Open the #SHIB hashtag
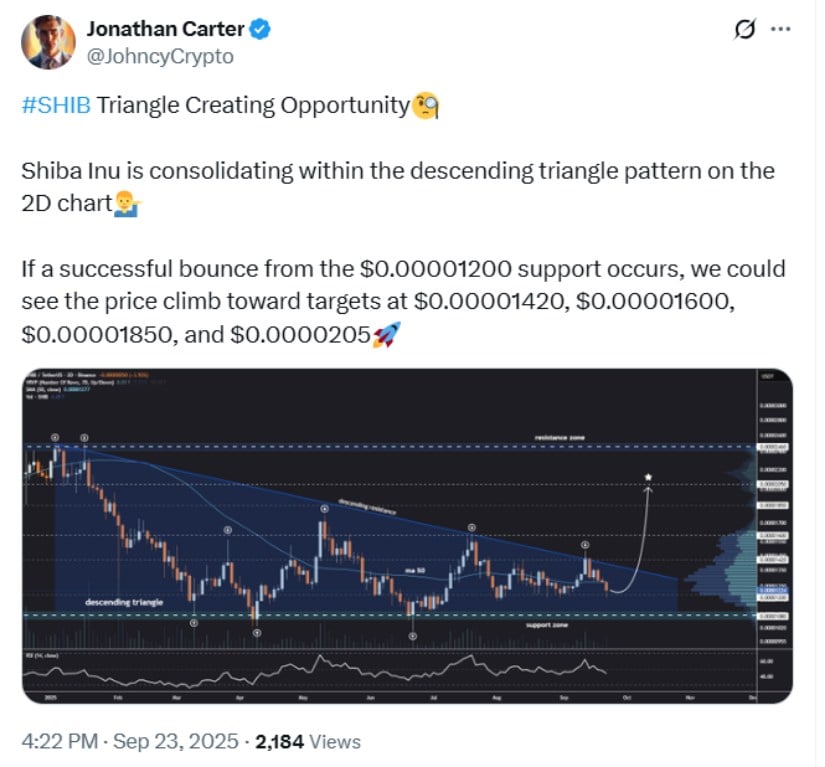Image resolution: width=825 pixels, height=767 pixels. [55, 106]
